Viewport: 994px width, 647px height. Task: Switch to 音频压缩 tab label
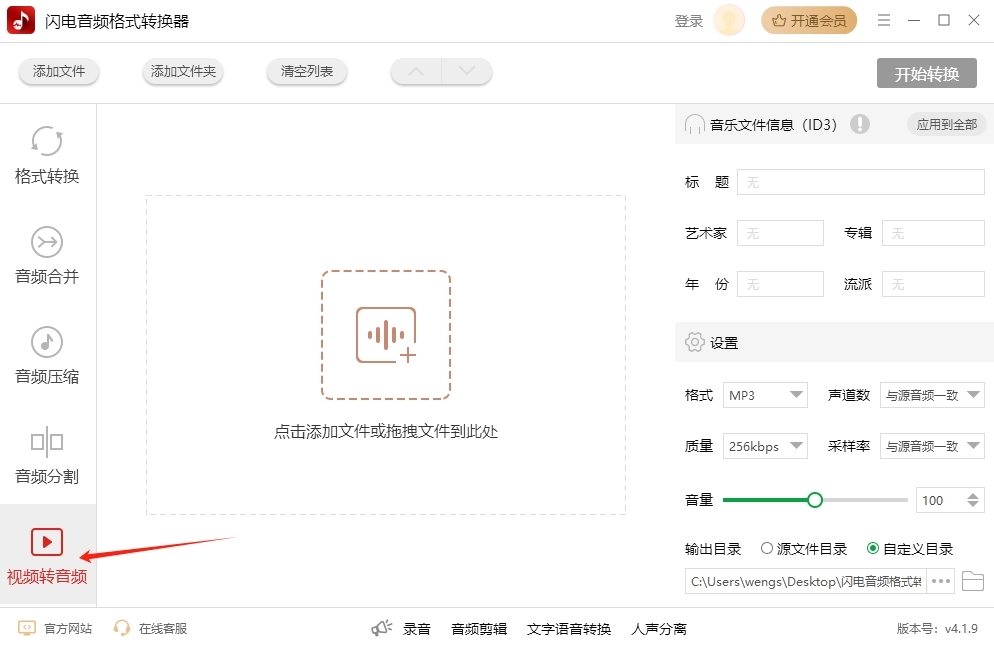[x=47, y=376]
